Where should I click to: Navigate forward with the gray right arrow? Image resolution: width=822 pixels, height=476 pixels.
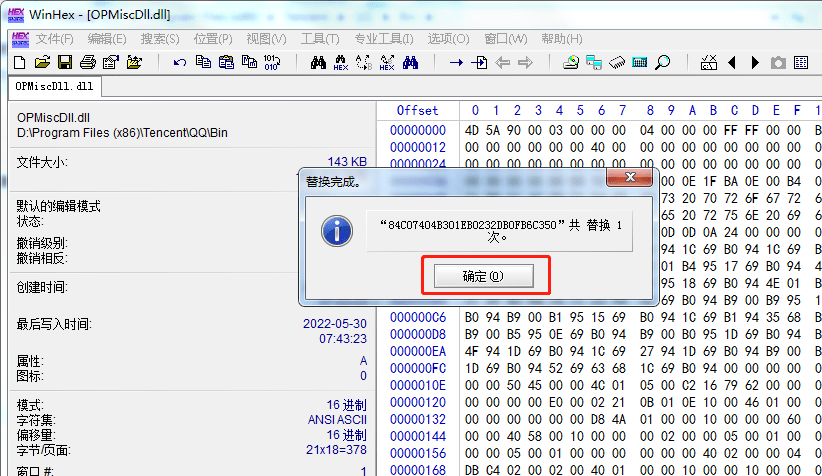(525, 63)
